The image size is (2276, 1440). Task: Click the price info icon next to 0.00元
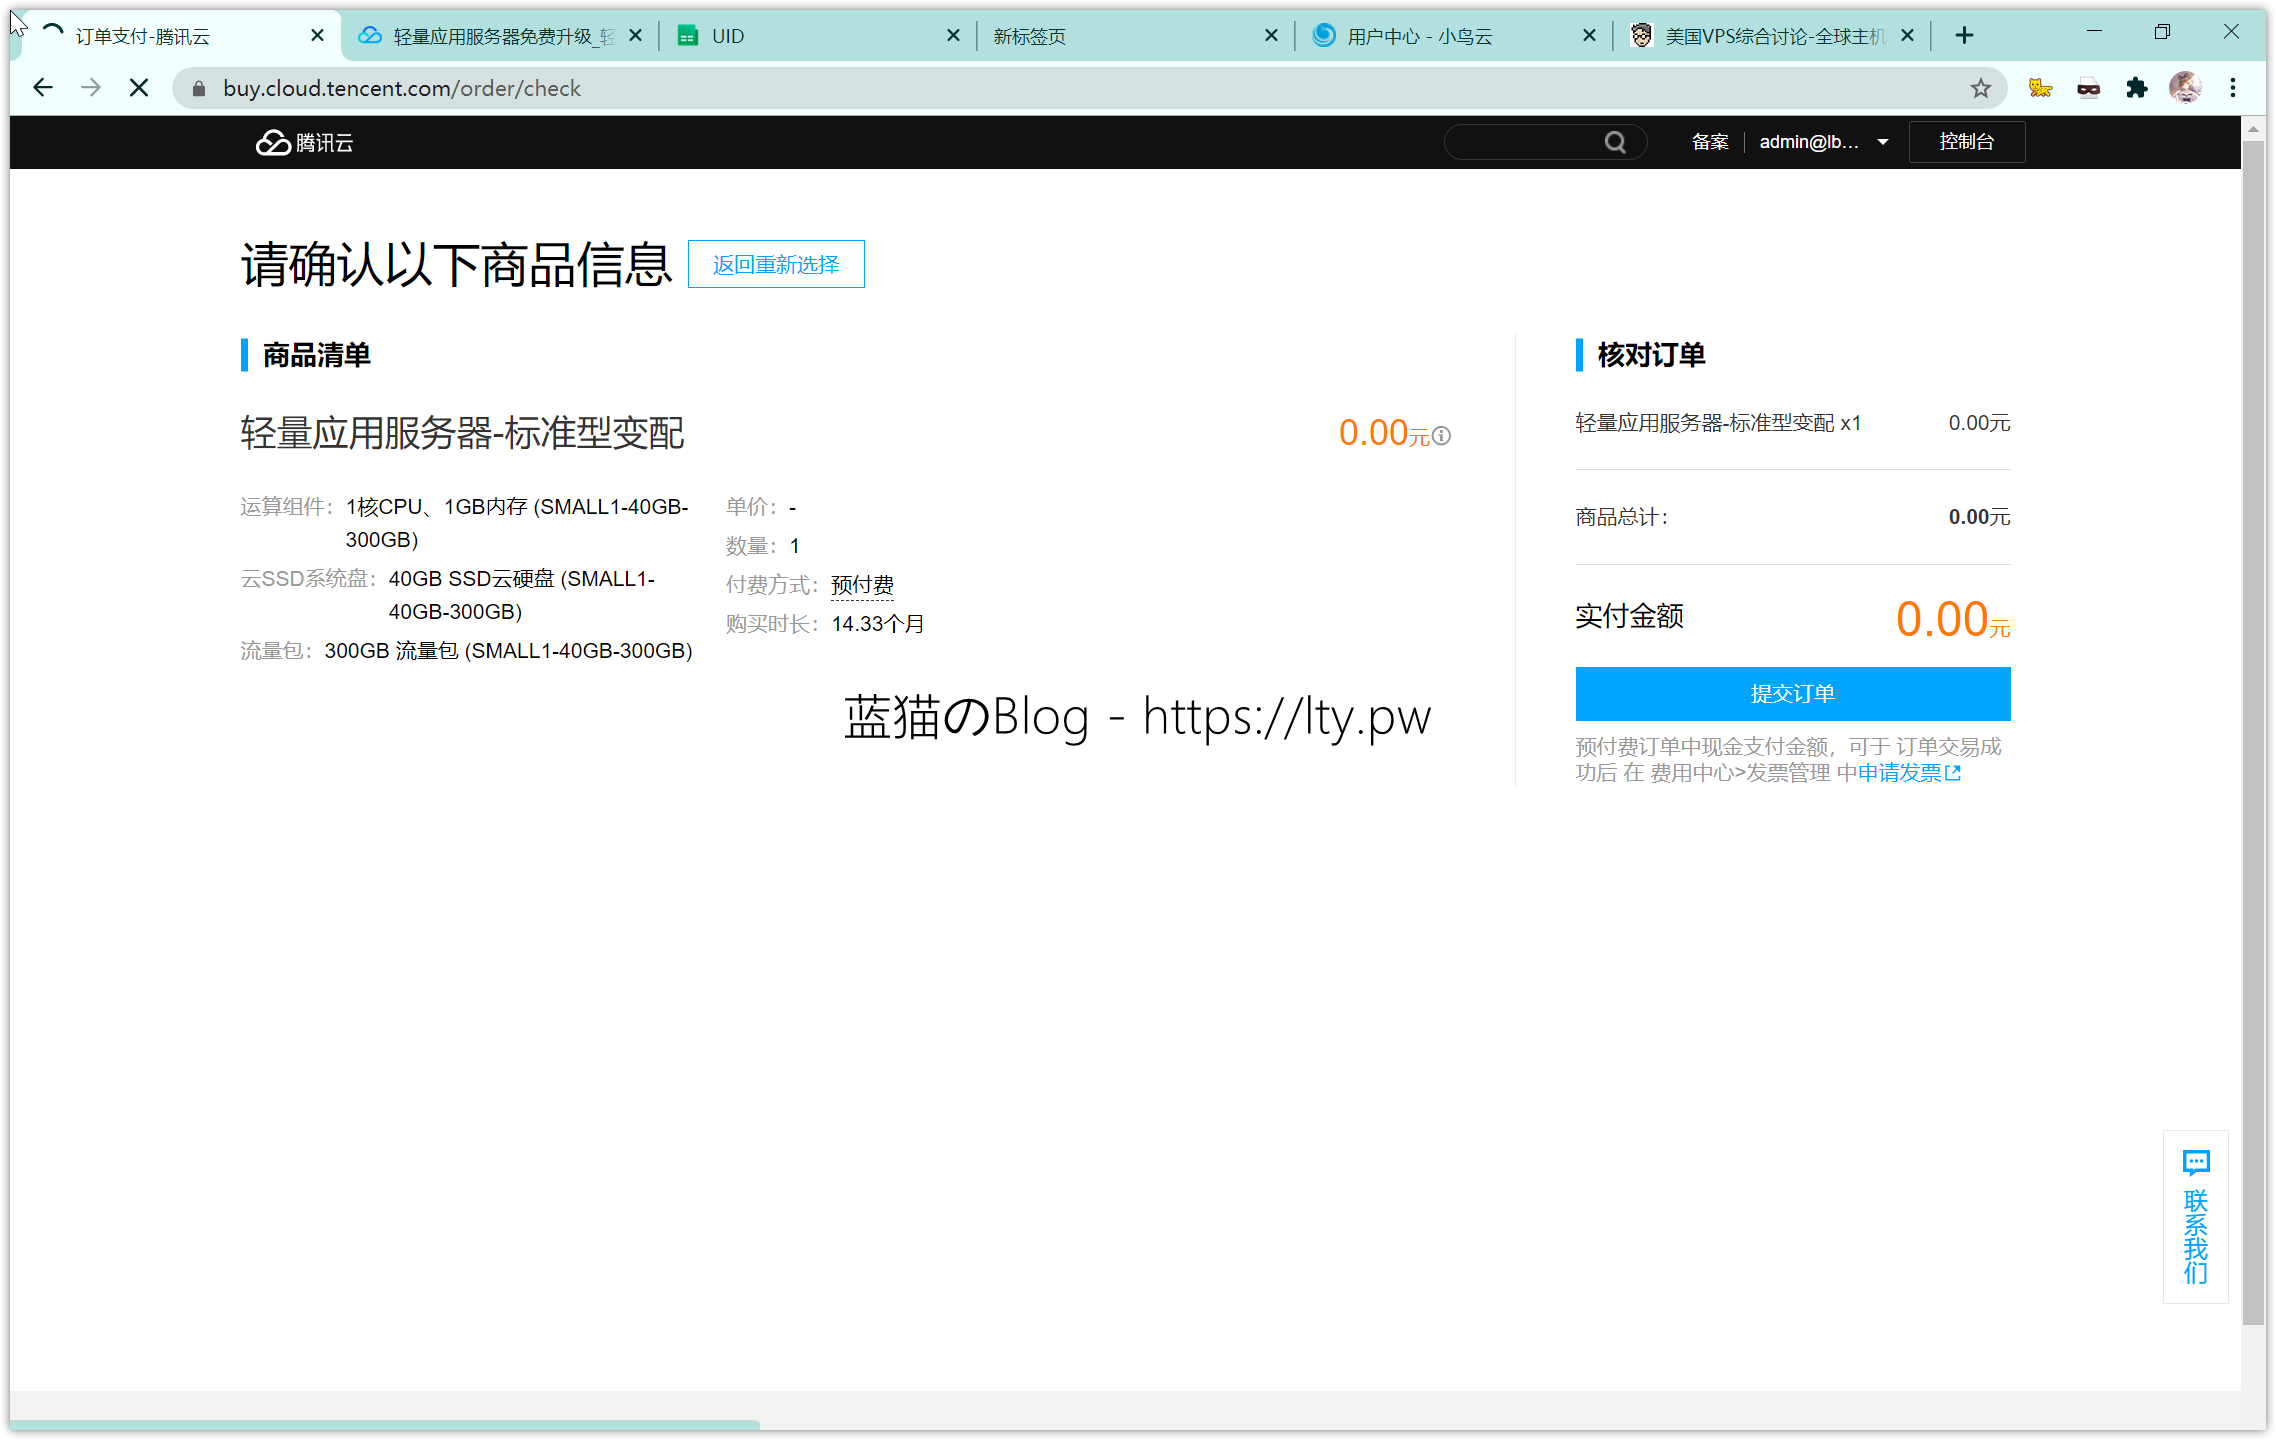[x=1441, y=436]
